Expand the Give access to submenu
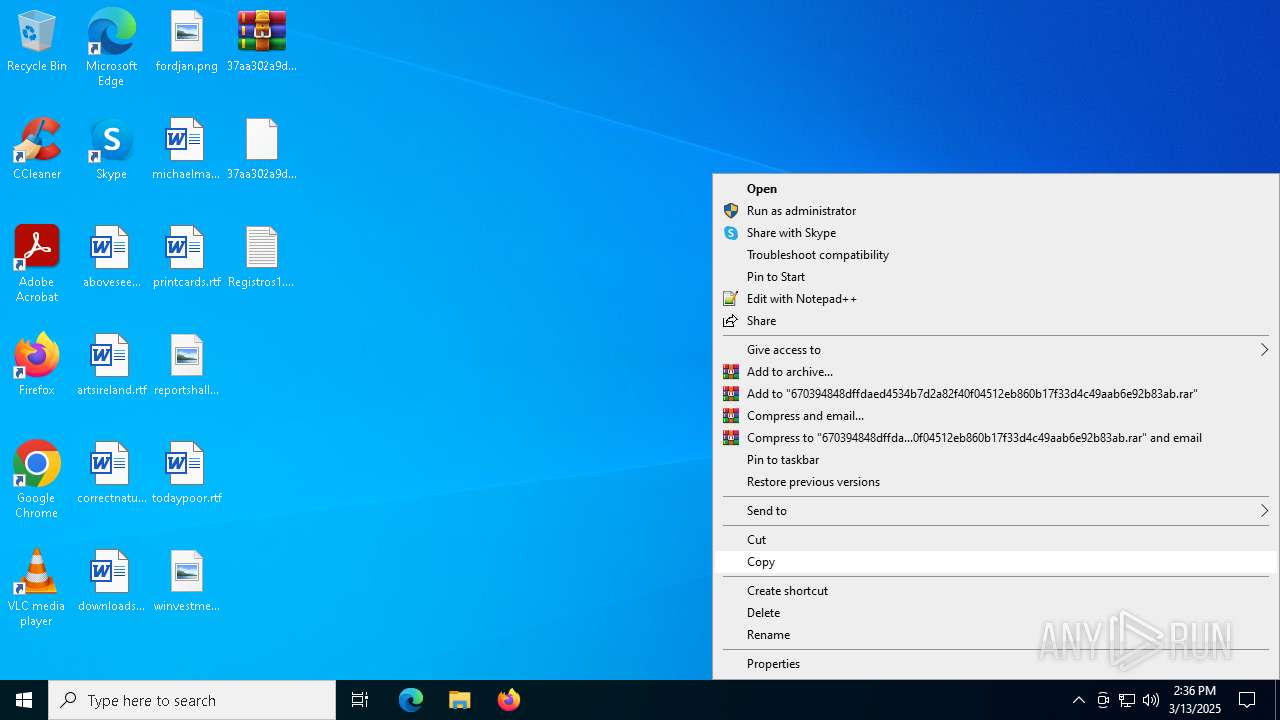This screenshot has width=1280, height=720. pyautogui.click(x=996, y=350)
